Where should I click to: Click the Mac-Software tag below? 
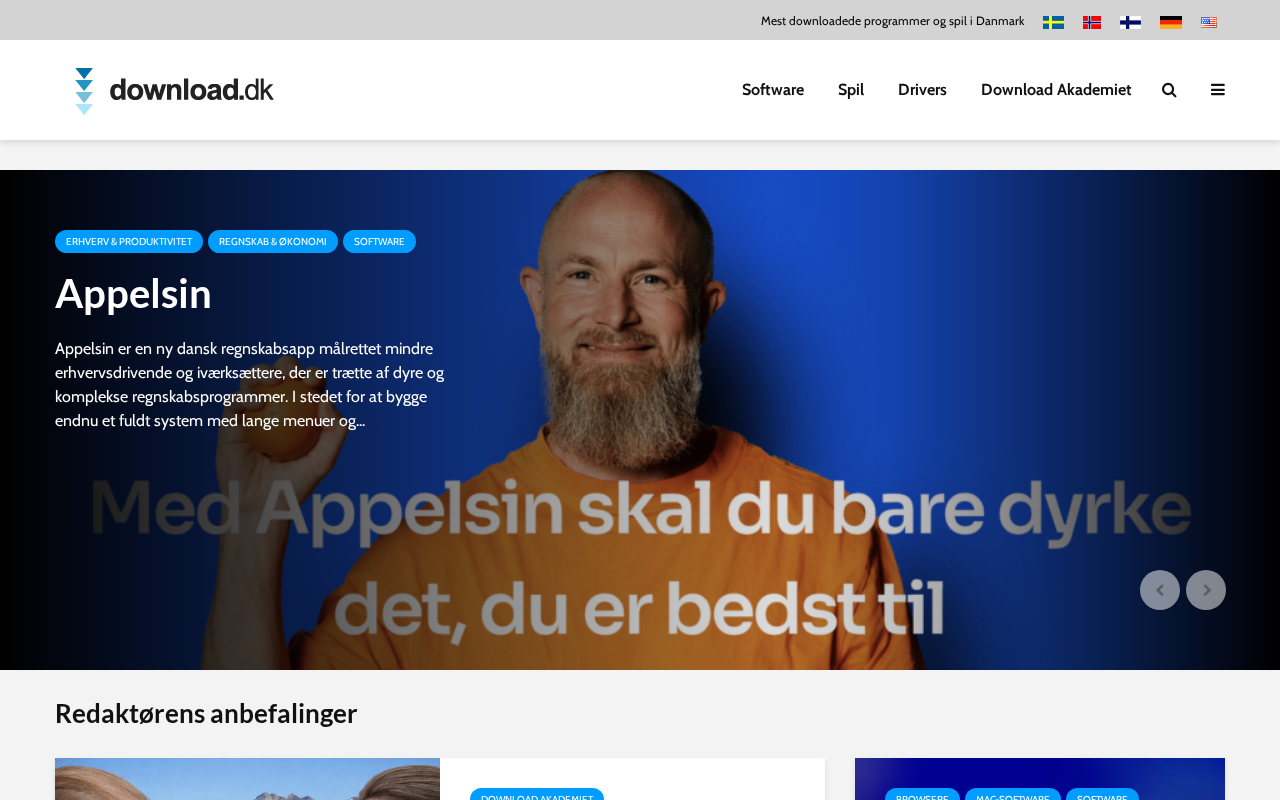pos(1012,795)
